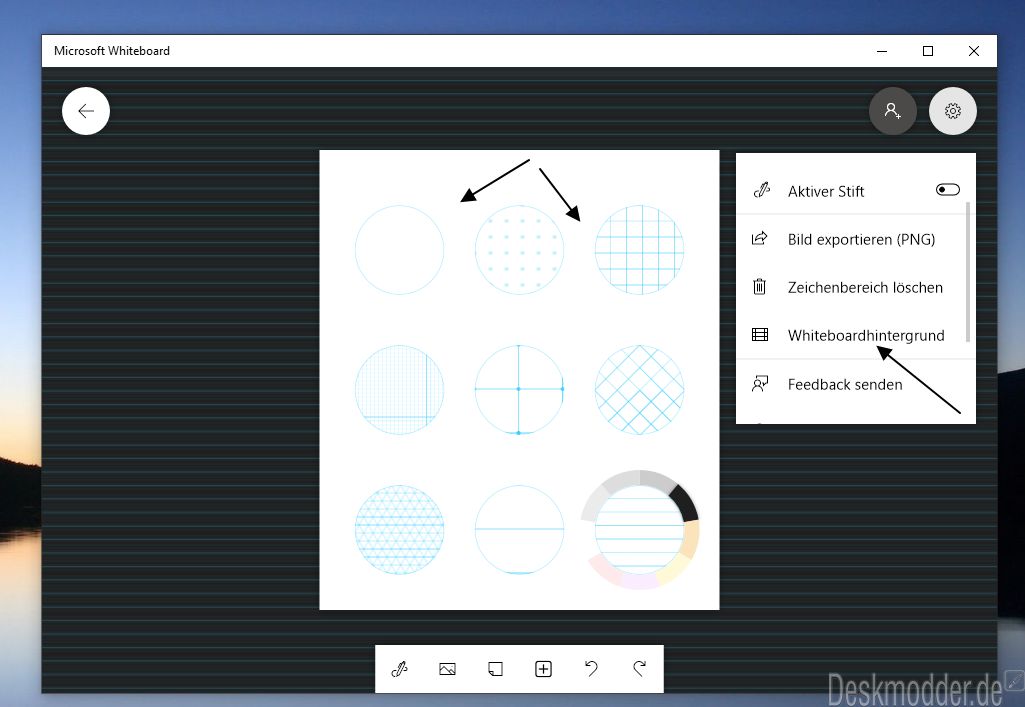Minimize the Microsoft Whiteboard window
The width and height of the screenshot is (1025, 707).
tap(882, 51)
